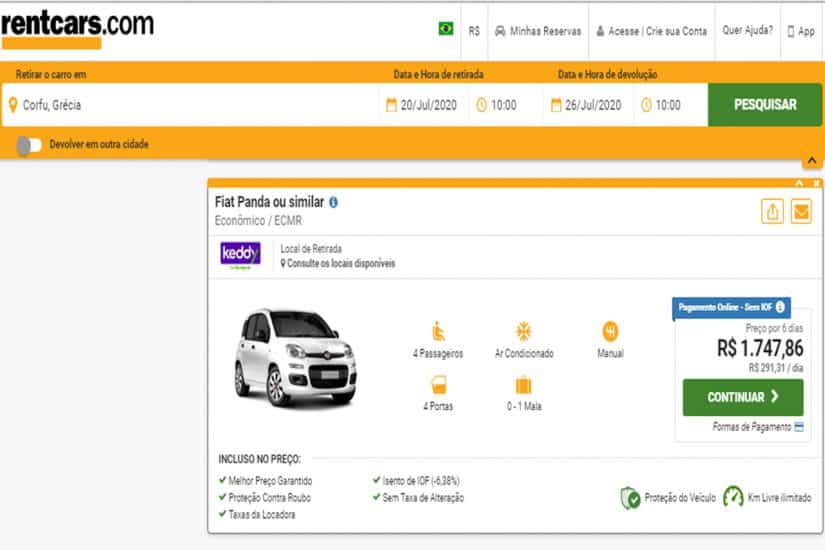The width and height of the screenshot is (825, 550).
Task: Click the Km Livre ilimitado gauge icon
Action: point(733,497)
